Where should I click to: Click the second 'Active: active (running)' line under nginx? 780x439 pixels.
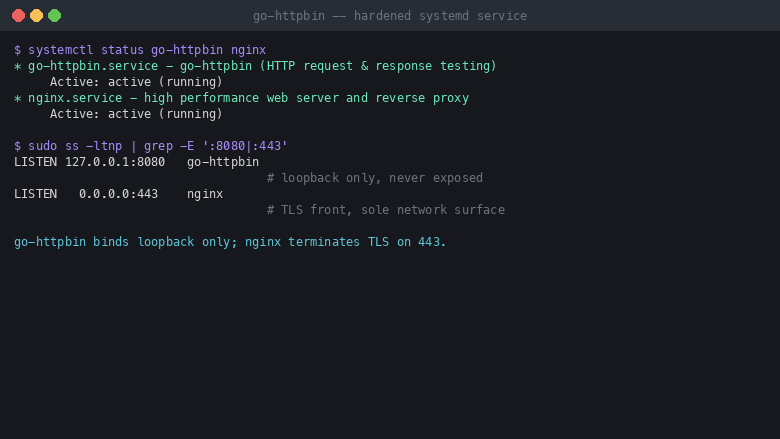pos(136,113)
